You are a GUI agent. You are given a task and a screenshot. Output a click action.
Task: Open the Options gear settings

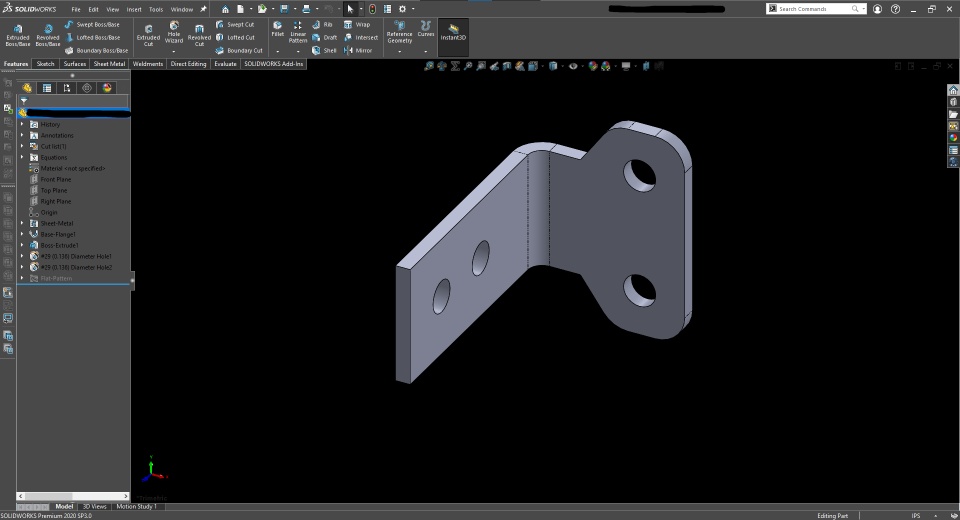[x=402, y=9]
